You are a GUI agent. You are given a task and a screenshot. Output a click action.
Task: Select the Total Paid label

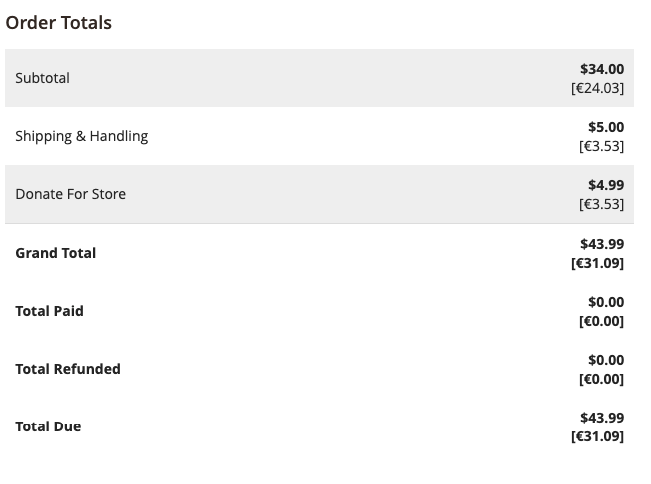click(x=49, y=311)
